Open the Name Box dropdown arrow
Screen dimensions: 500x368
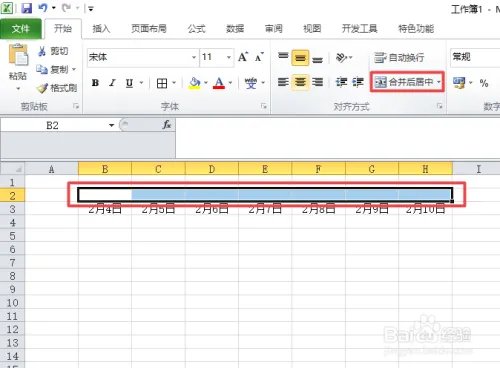click(111, 125)
